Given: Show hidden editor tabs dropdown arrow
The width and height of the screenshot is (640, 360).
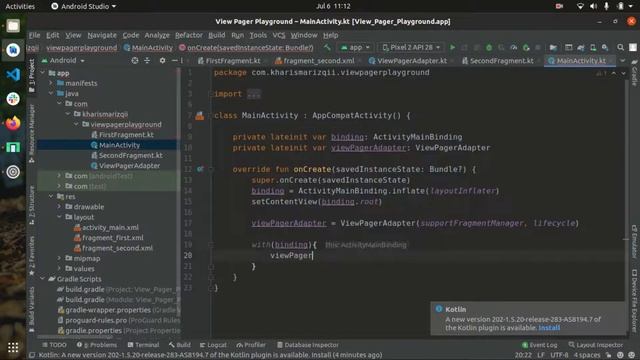Looking at the screenshot, I should [x=622, y=60].
